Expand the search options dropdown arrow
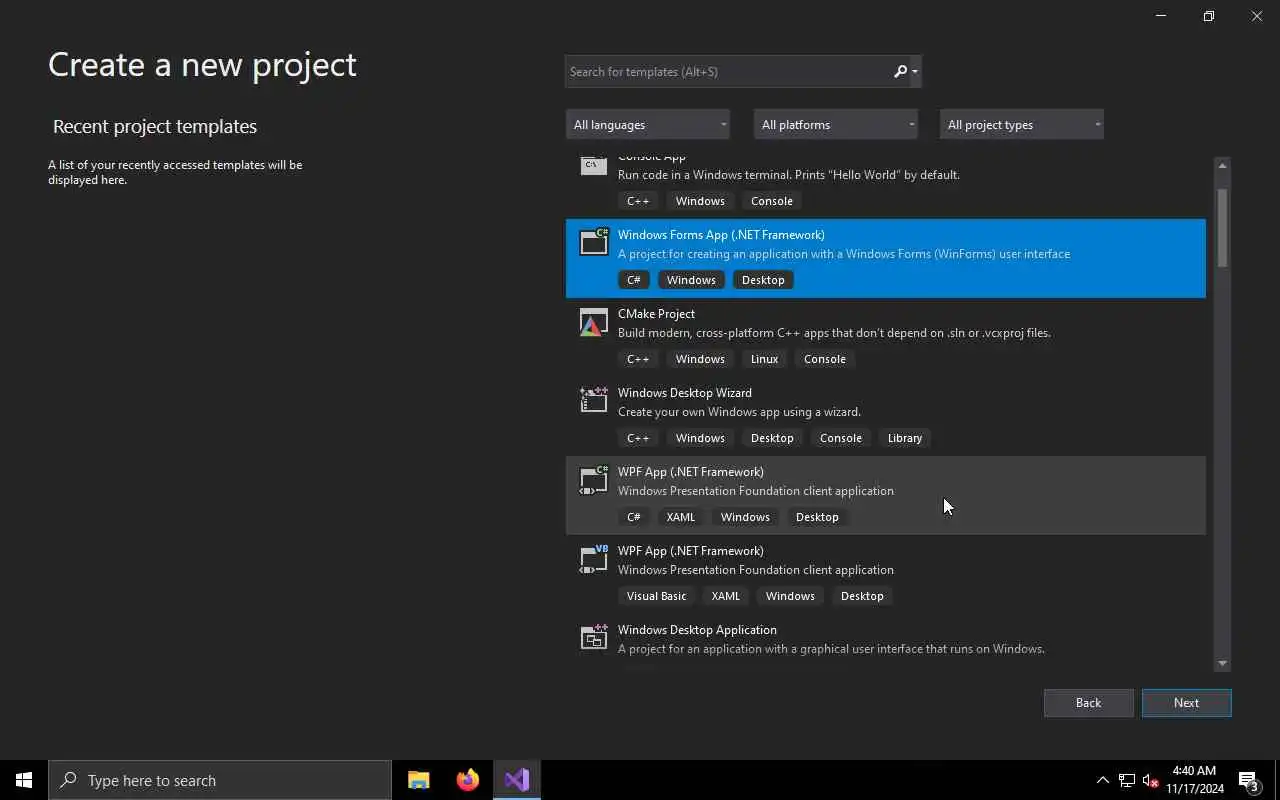1280x800 pixels. 915,71
